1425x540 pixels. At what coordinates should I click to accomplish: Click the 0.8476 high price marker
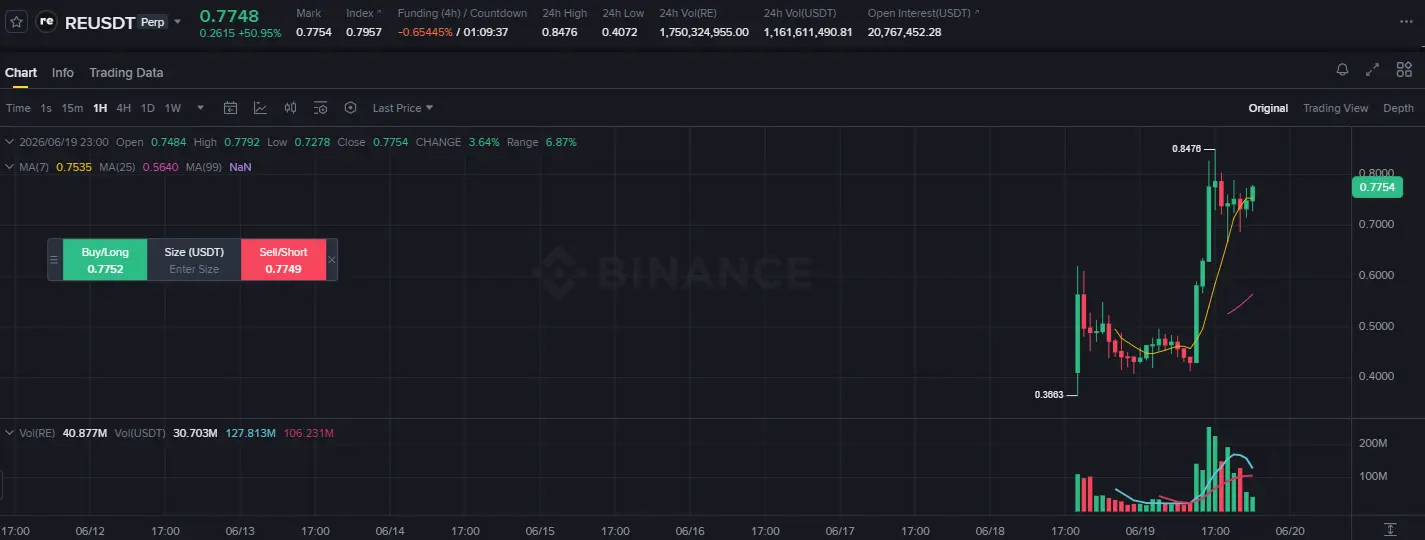[x=1186, y=148]
